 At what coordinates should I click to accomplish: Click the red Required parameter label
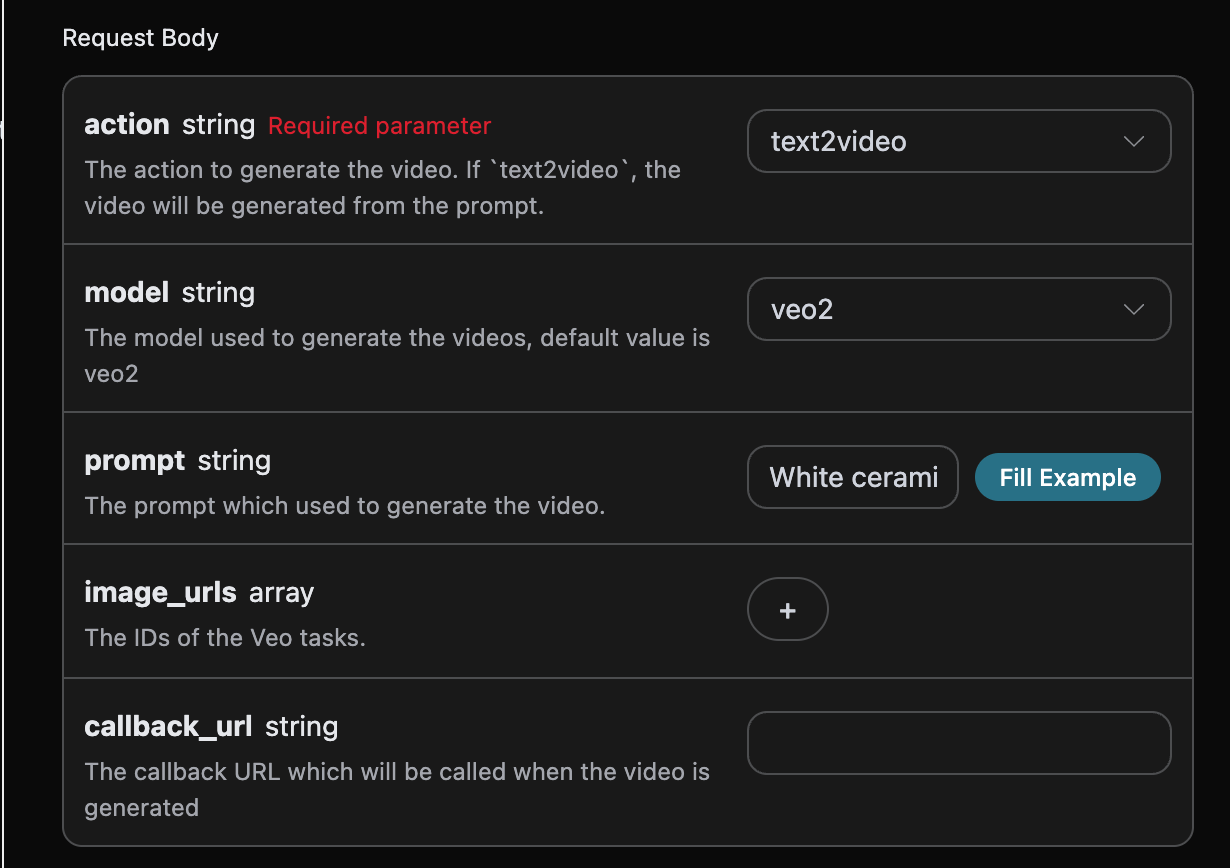point(379,126)
